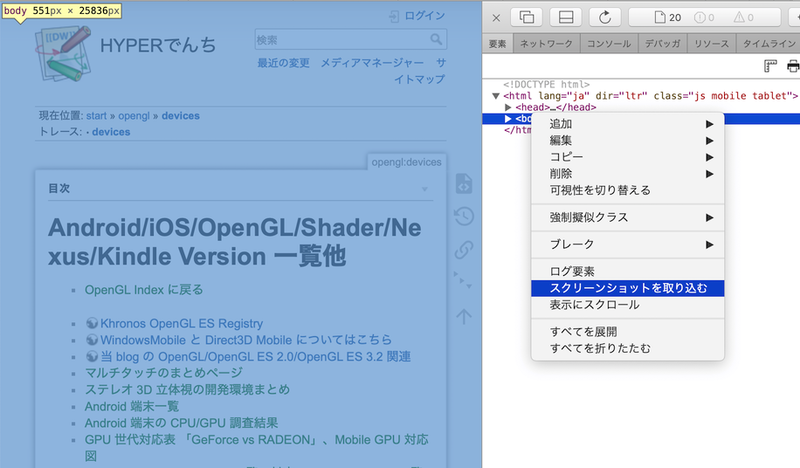
Task: Choose すべてを展開 menu item
Action: click(x=628, y=332)
